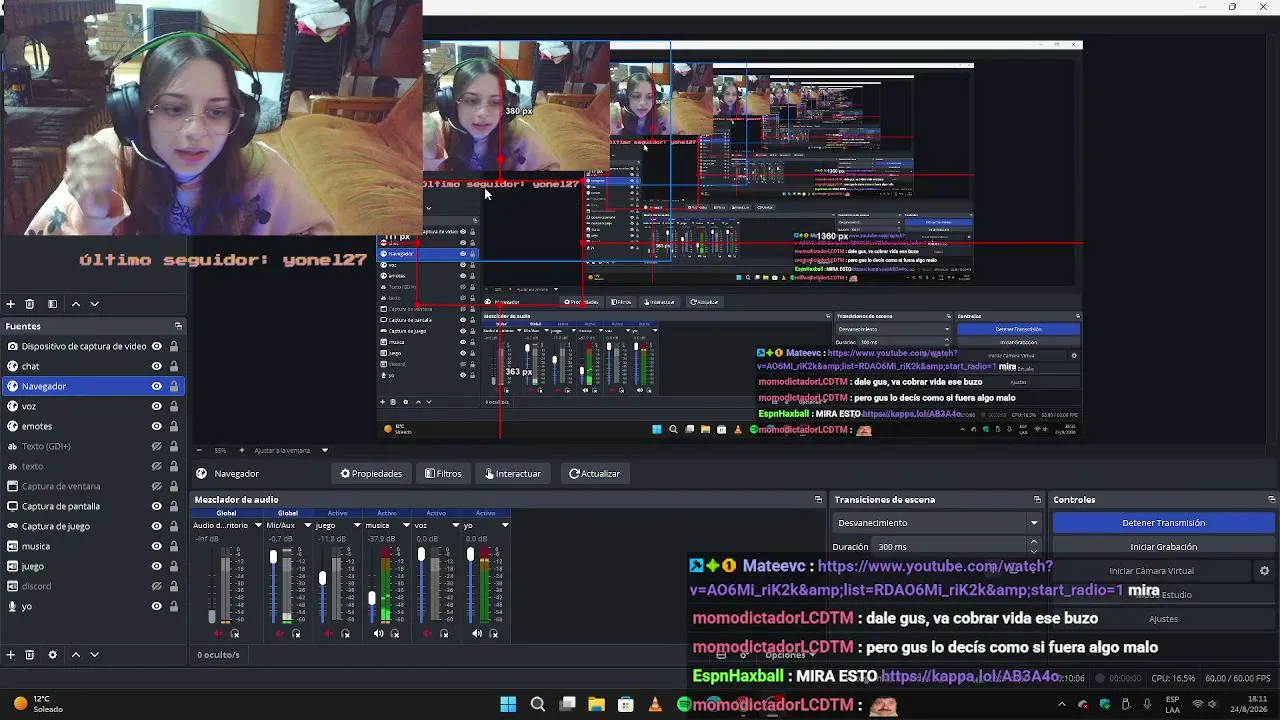Screen dimensions: 1280x720
Task: Unmute the juego mixer channel
Action: [330, 633]
